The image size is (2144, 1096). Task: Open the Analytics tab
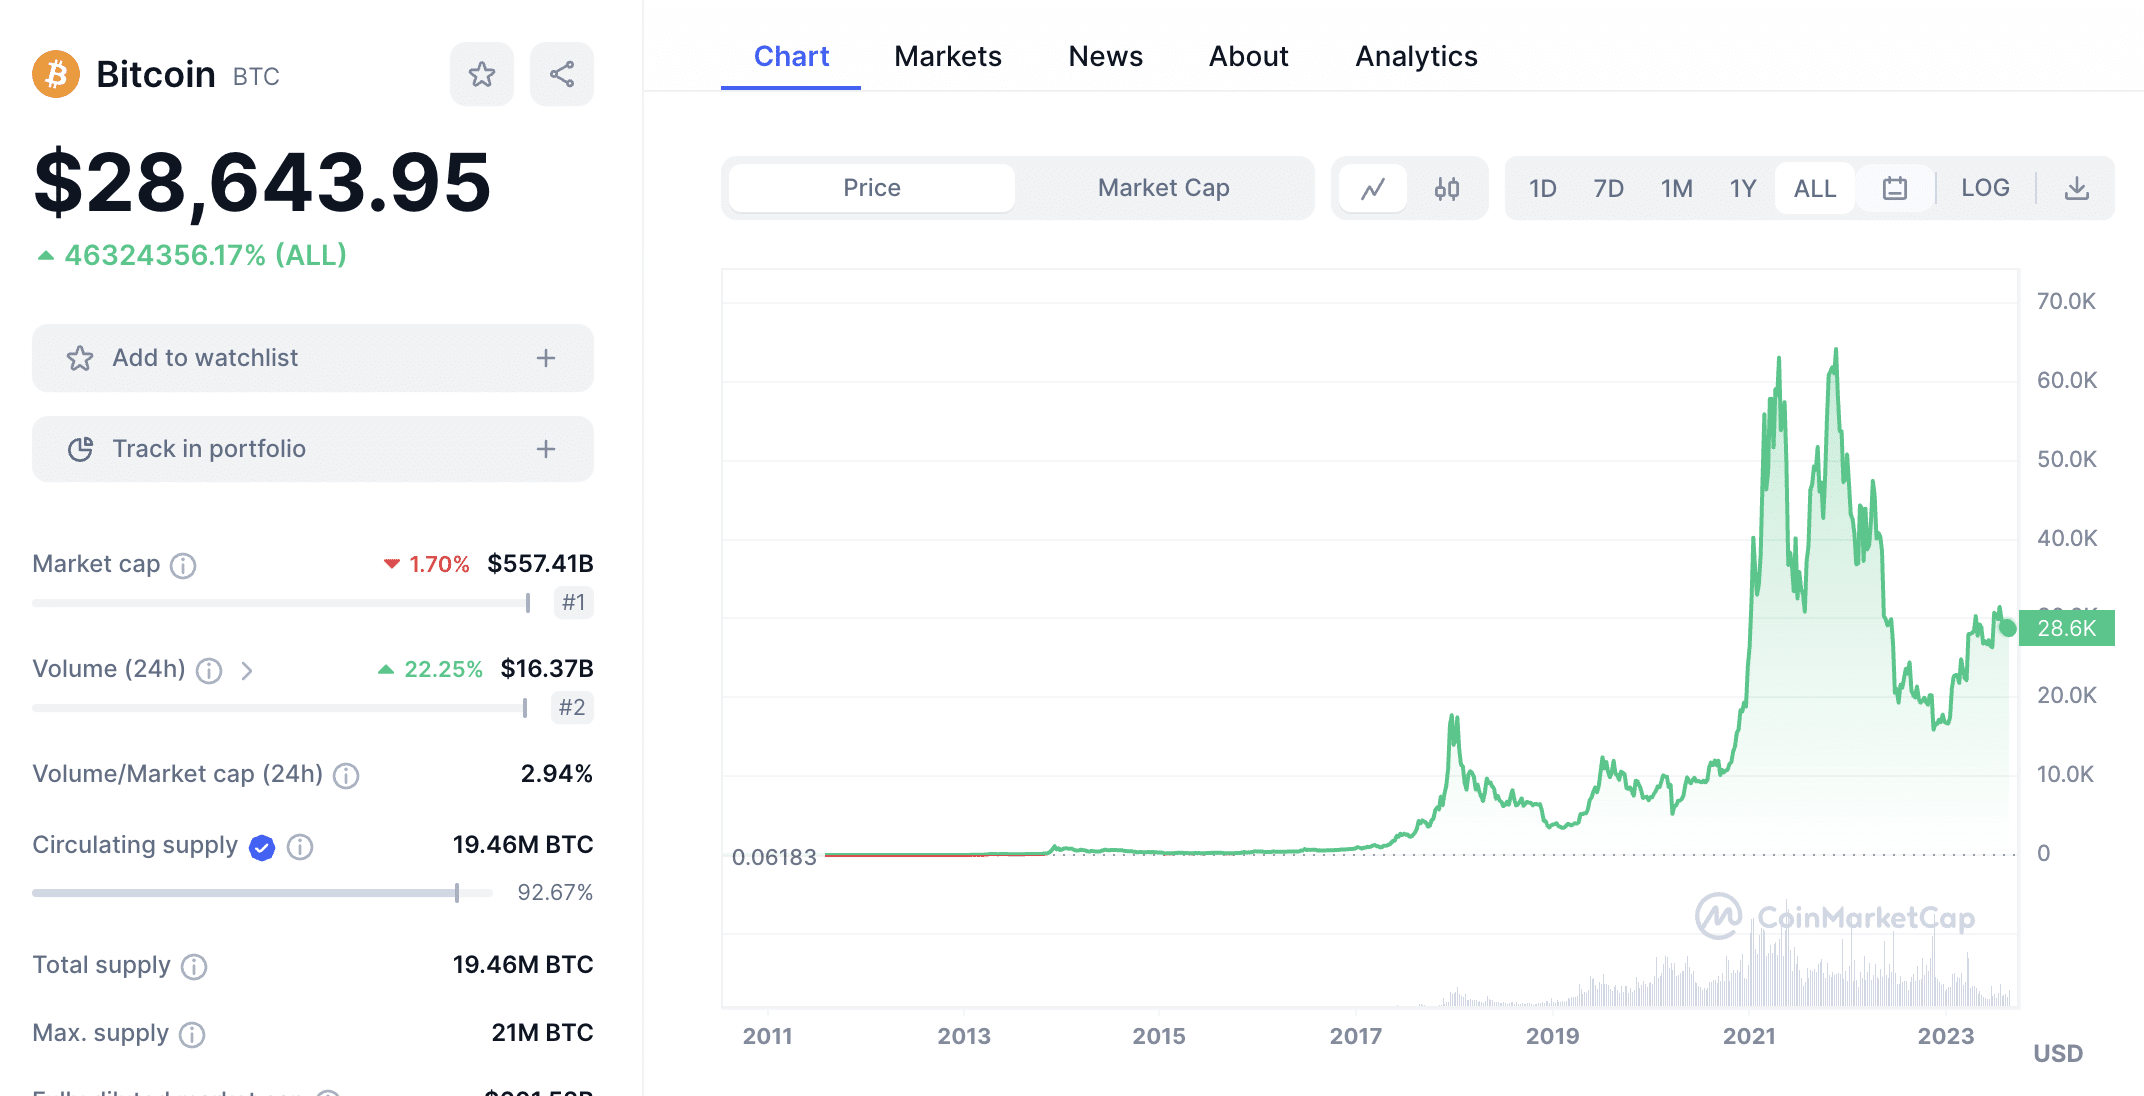1416,57
